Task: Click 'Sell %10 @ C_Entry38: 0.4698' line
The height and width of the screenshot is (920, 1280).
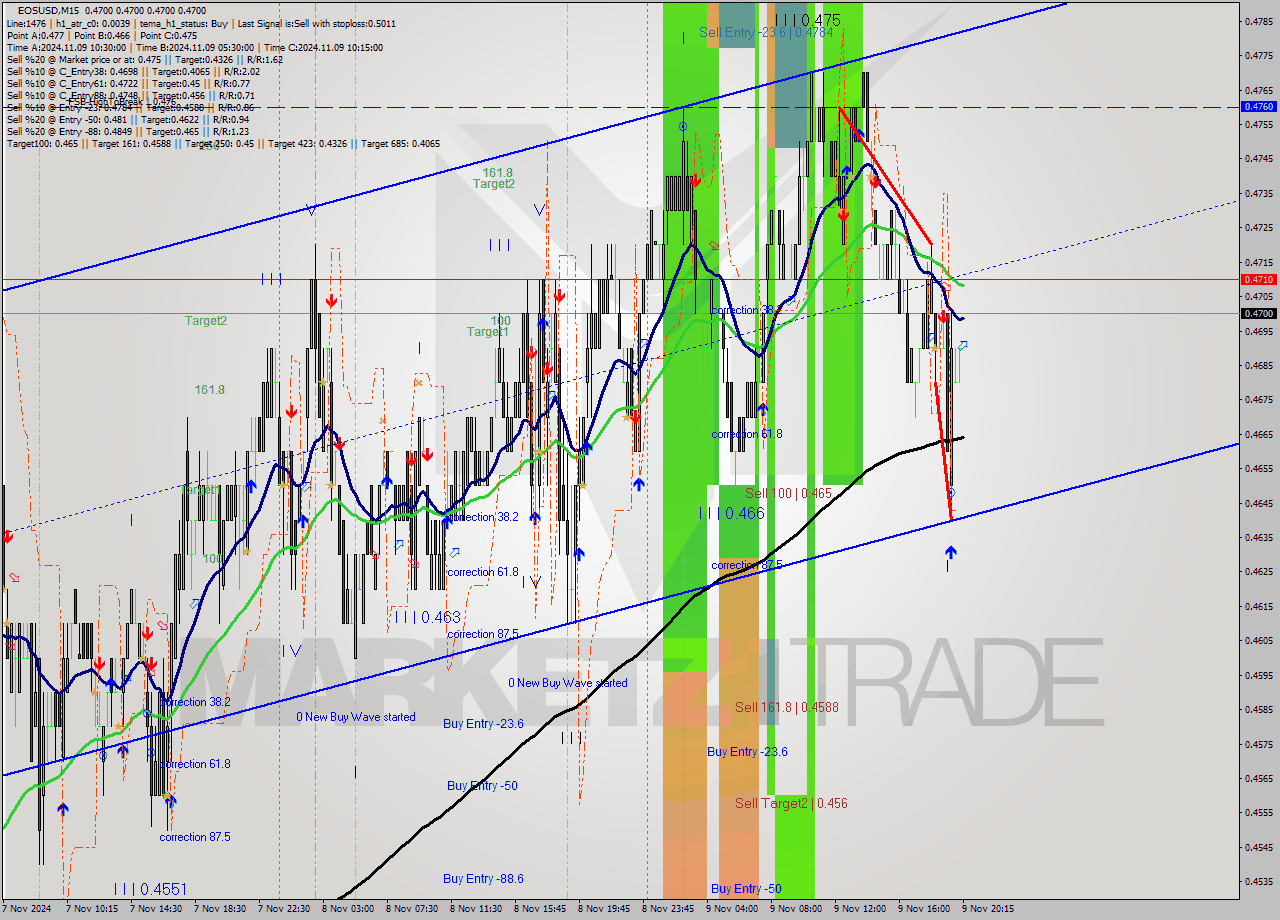Action: point(133,71)
